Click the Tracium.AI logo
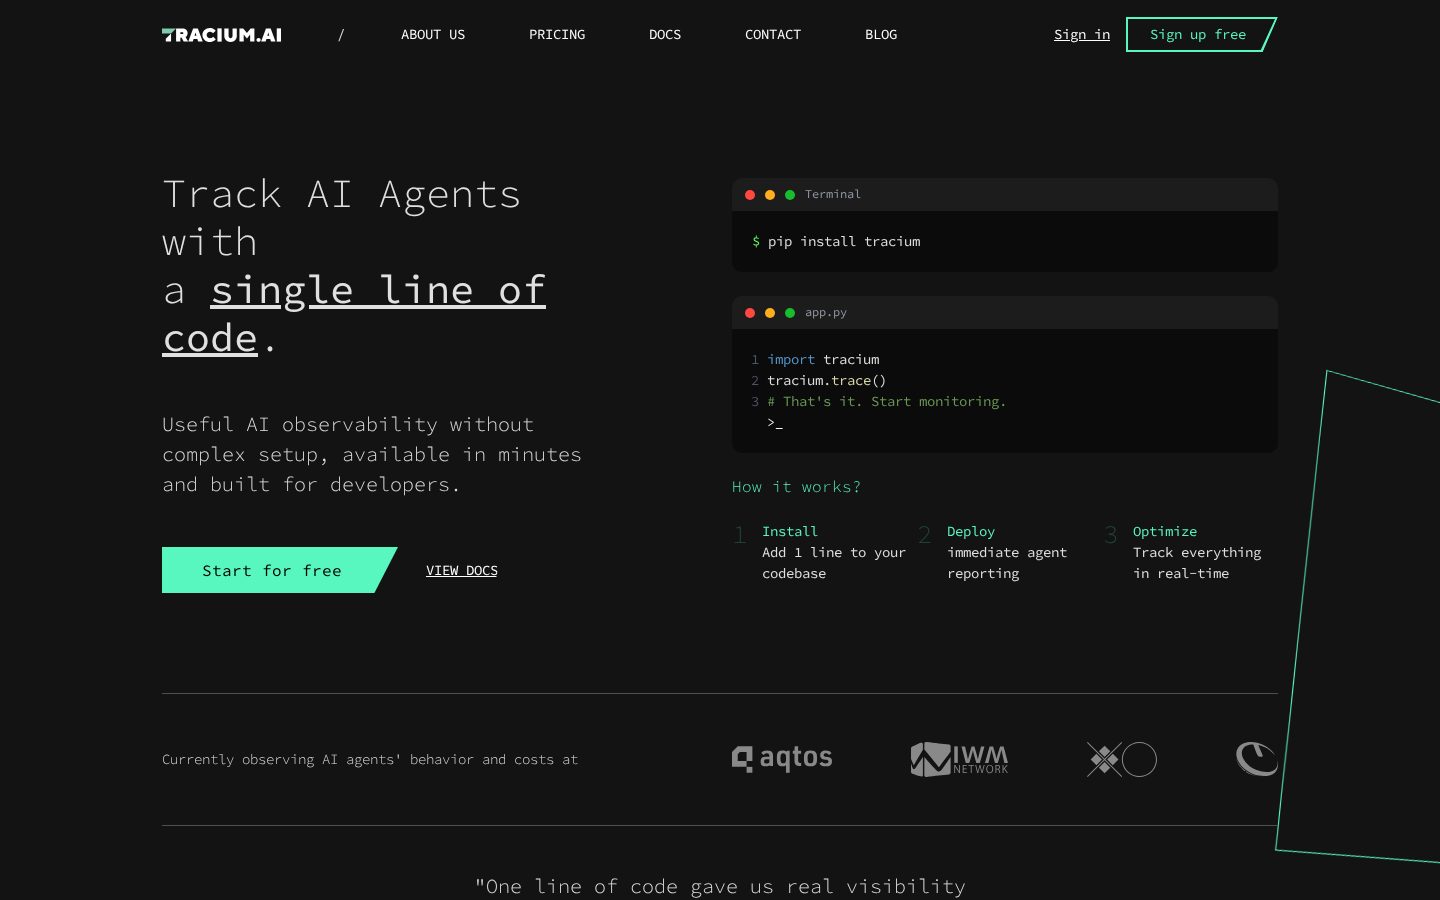 click(222, 35)
